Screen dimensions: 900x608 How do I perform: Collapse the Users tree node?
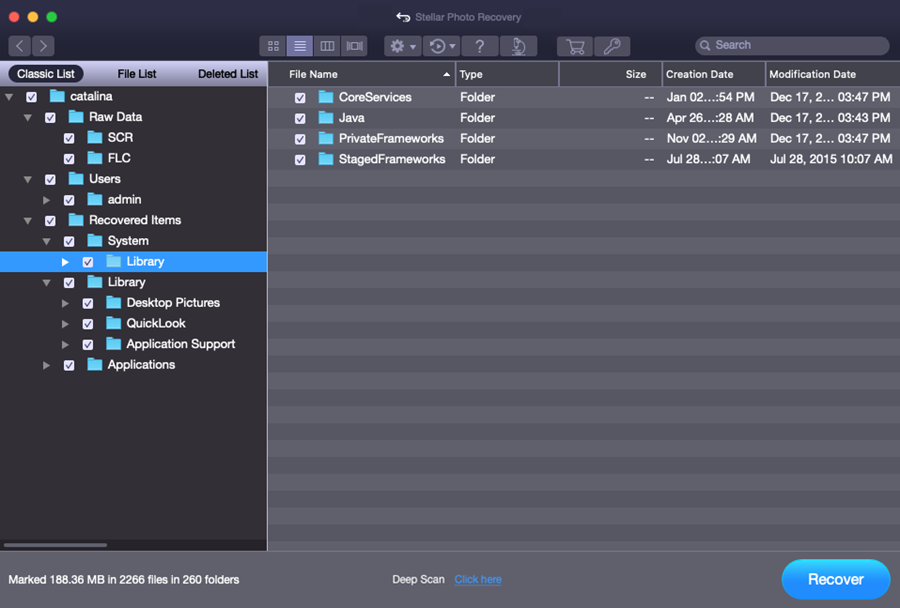tap(28, 180)
